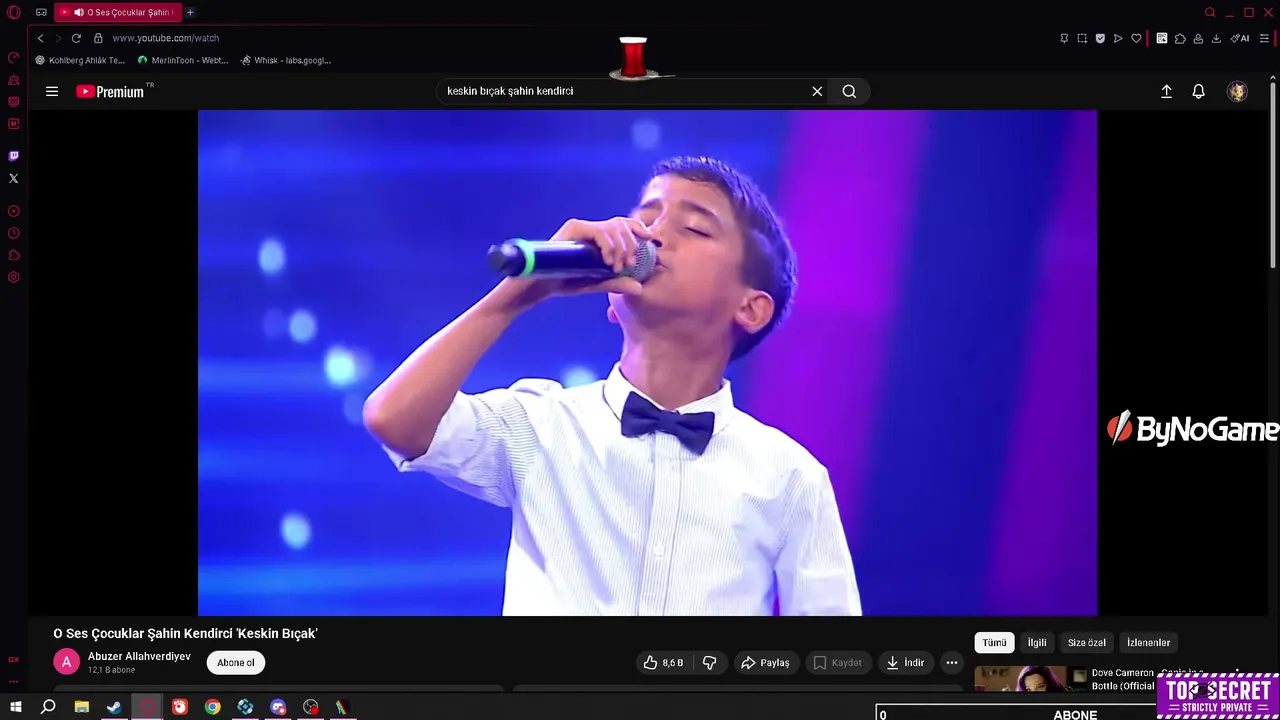Search tabs with the top-right magnifier
Screen dimensions: 1280x720
(x=1210, y=12)
